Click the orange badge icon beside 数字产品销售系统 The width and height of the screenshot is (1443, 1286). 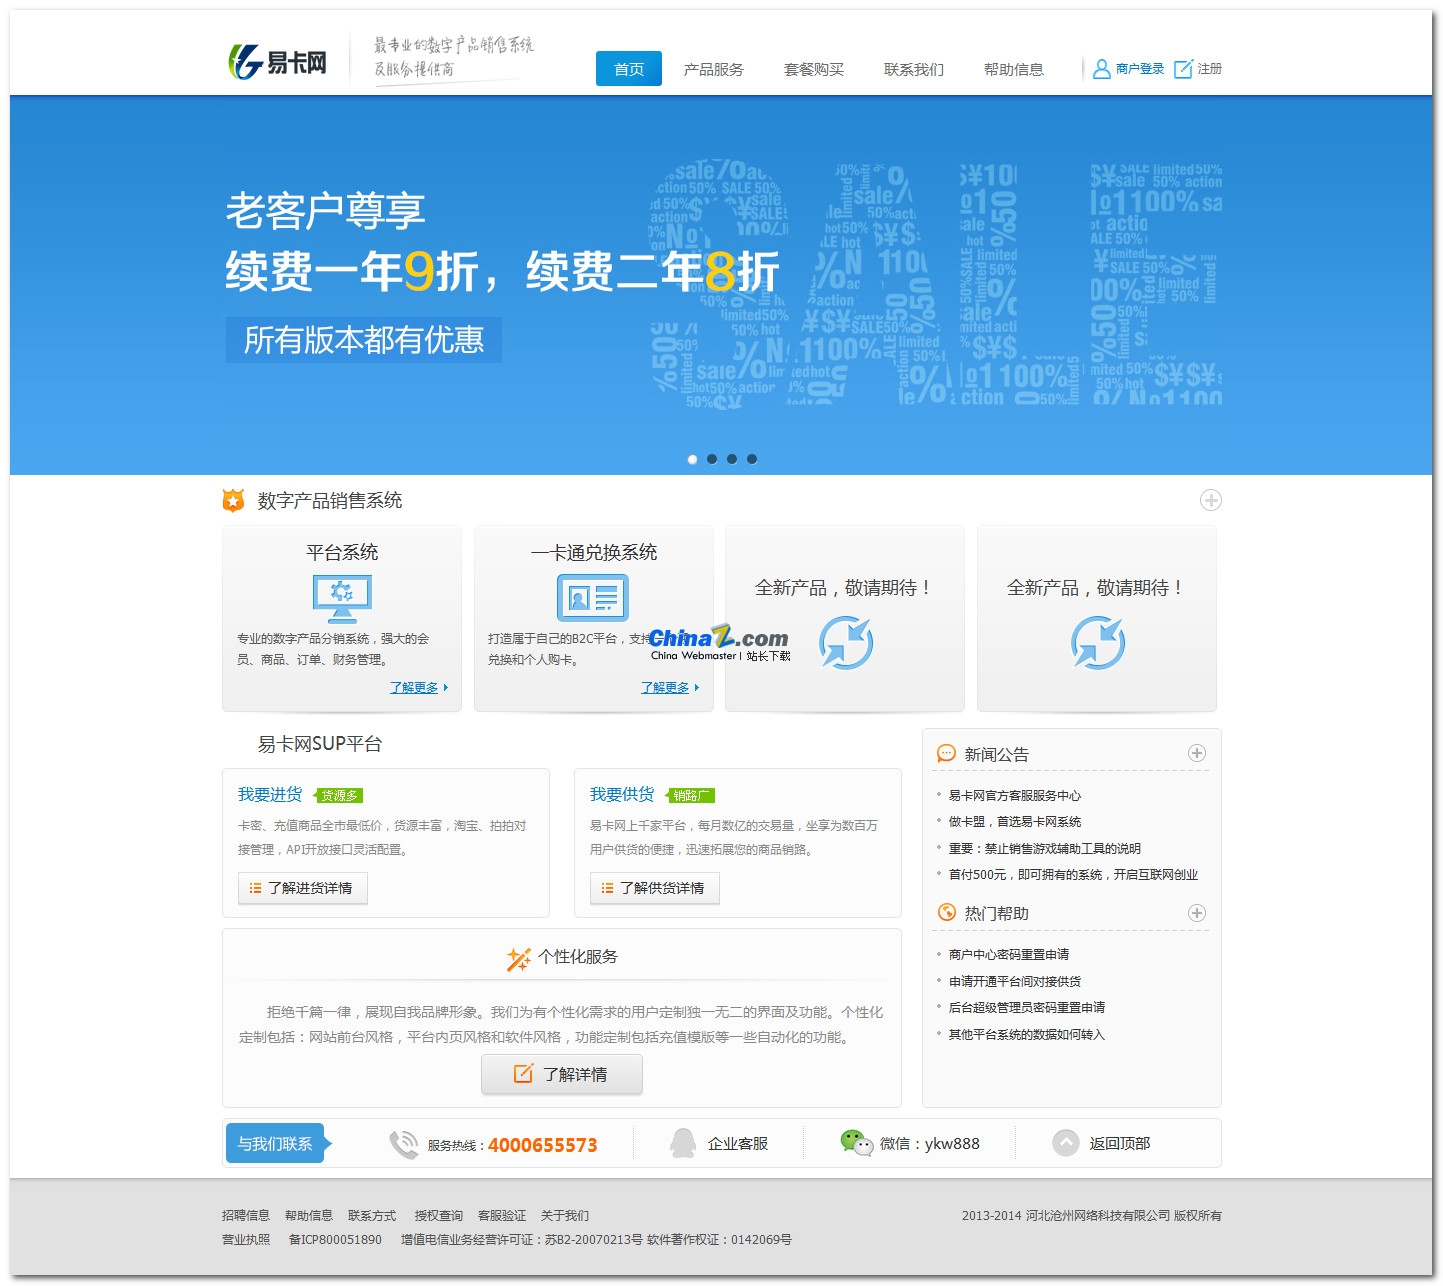pyautogui.click(x=233, y=500)
